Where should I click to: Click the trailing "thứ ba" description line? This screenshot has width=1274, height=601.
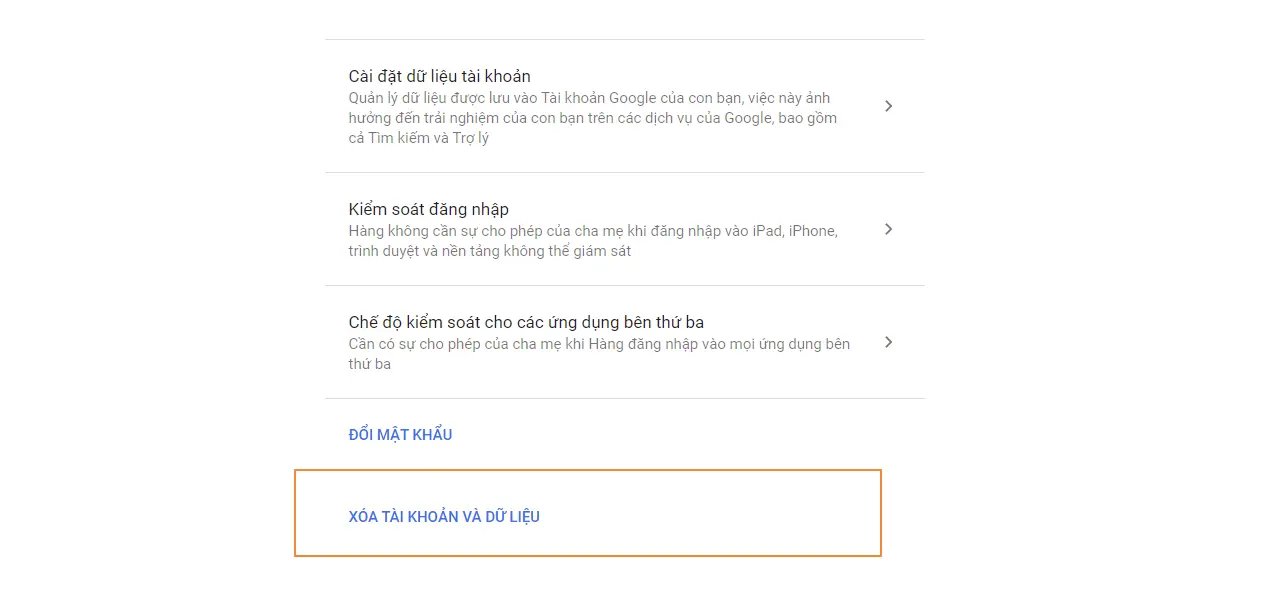tap(369, 364)
